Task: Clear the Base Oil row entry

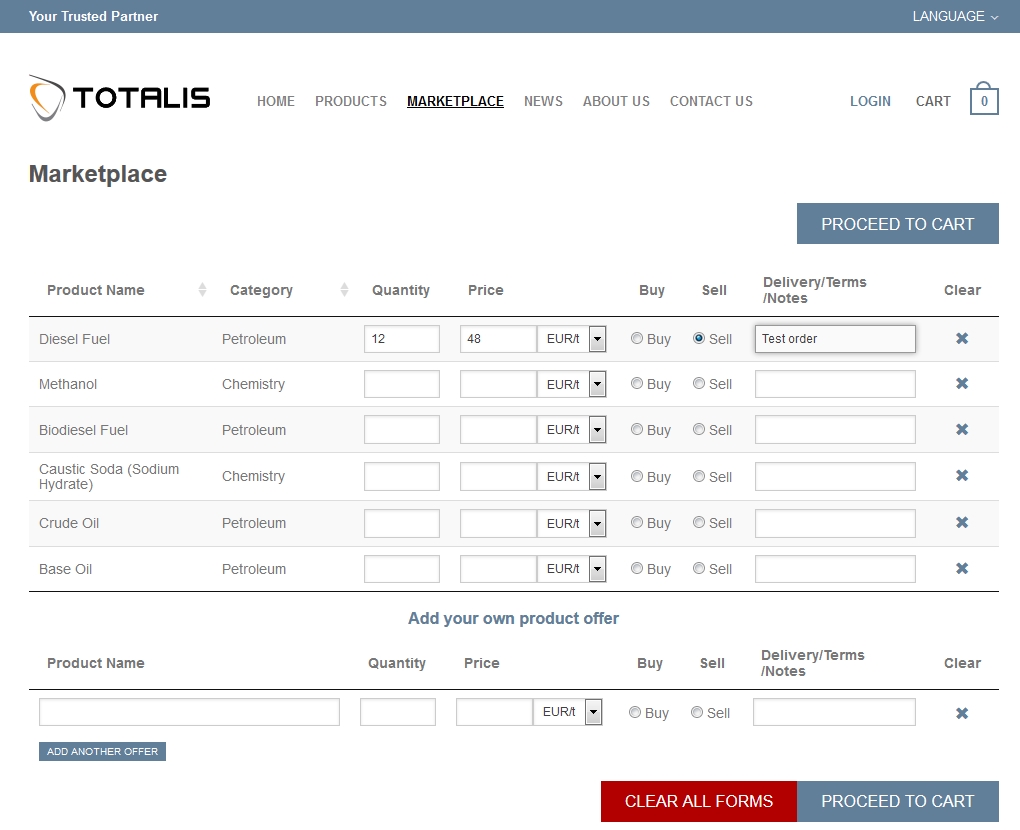Action: pyautogui.click(x=961, y=569)
